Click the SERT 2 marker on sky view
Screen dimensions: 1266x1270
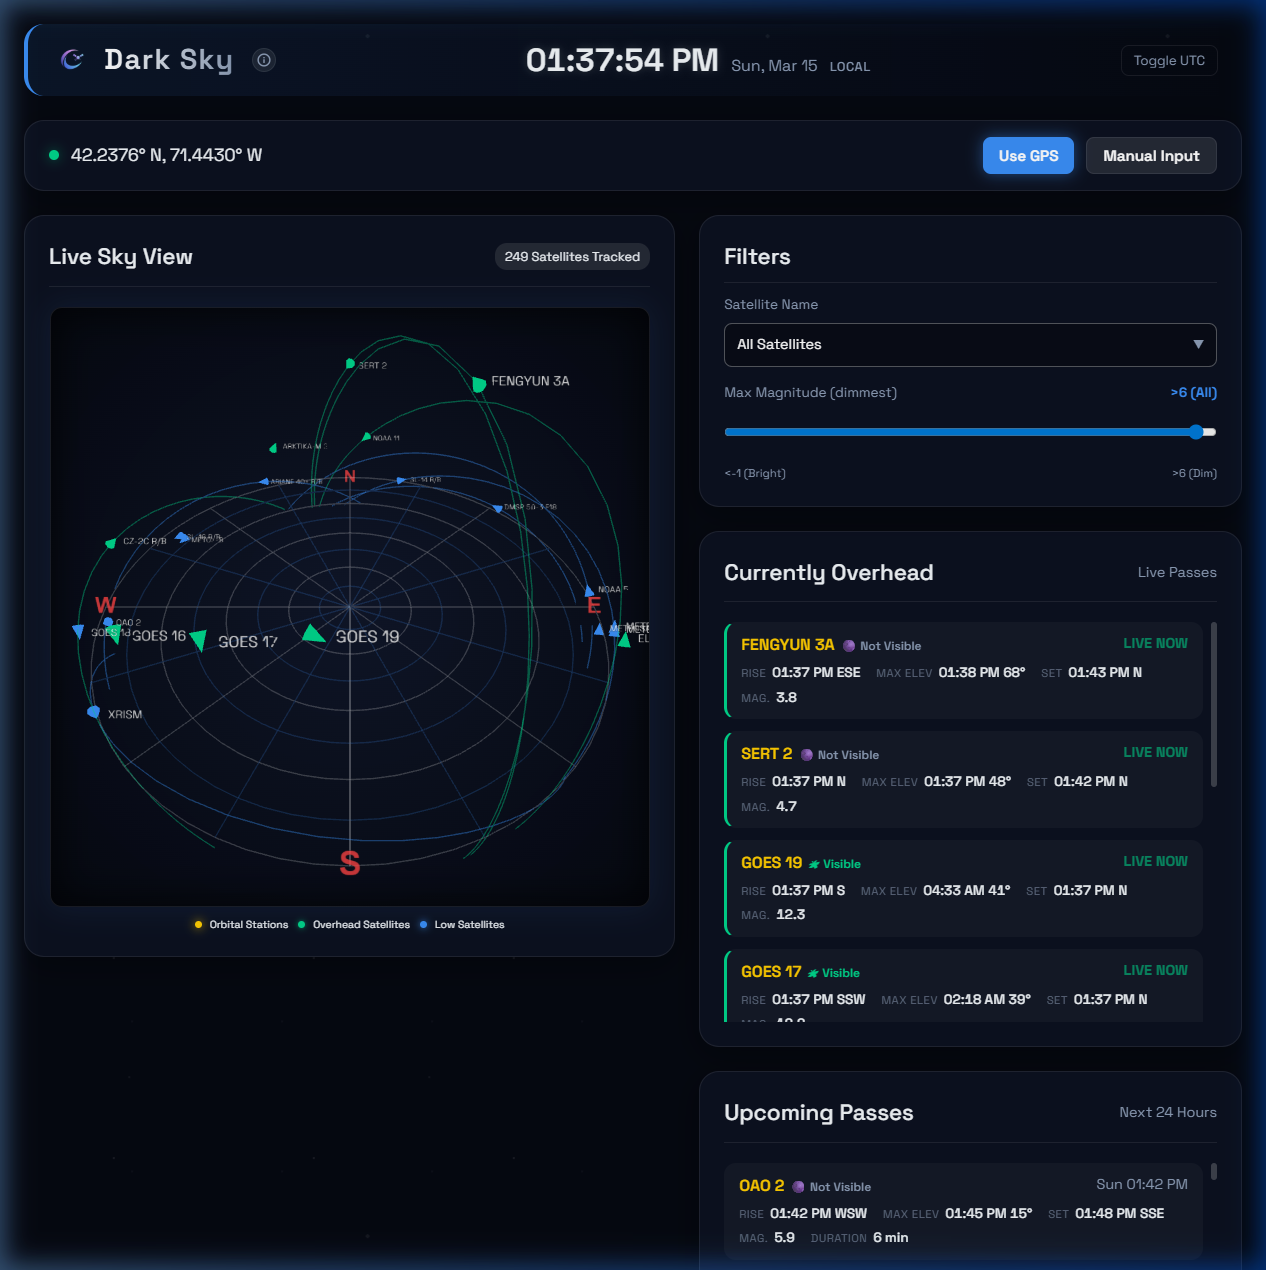[x=350, y=363]
